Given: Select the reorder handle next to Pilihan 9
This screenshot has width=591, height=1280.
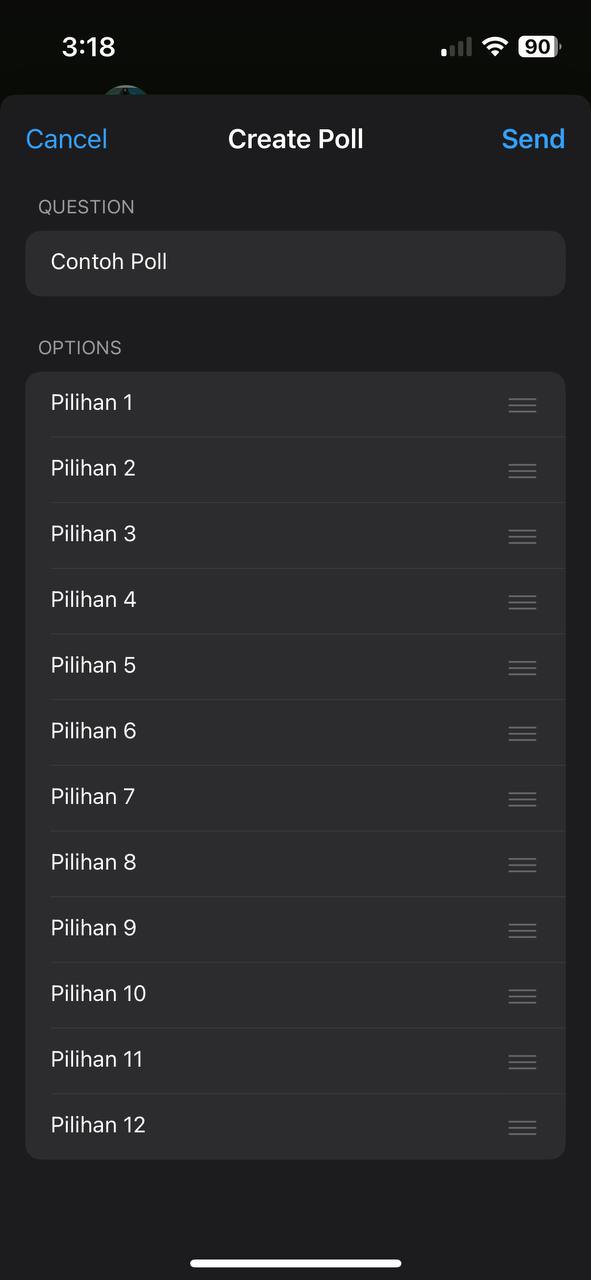Looking at the screenshot, I should tap(522, 930).
